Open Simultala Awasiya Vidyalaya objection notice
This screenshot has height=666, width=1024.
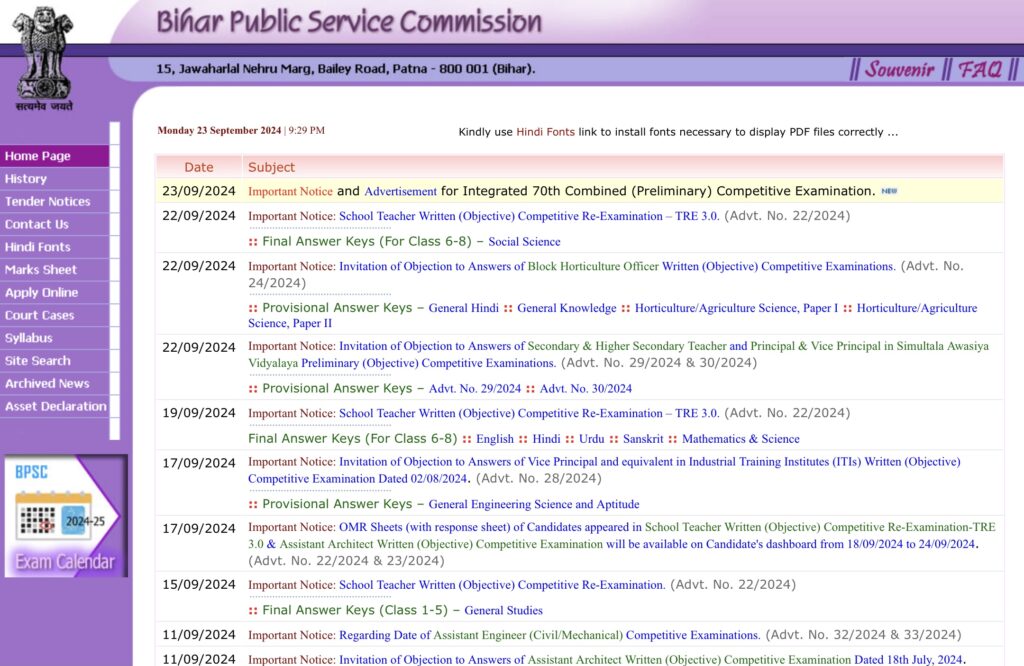(618, 355)
